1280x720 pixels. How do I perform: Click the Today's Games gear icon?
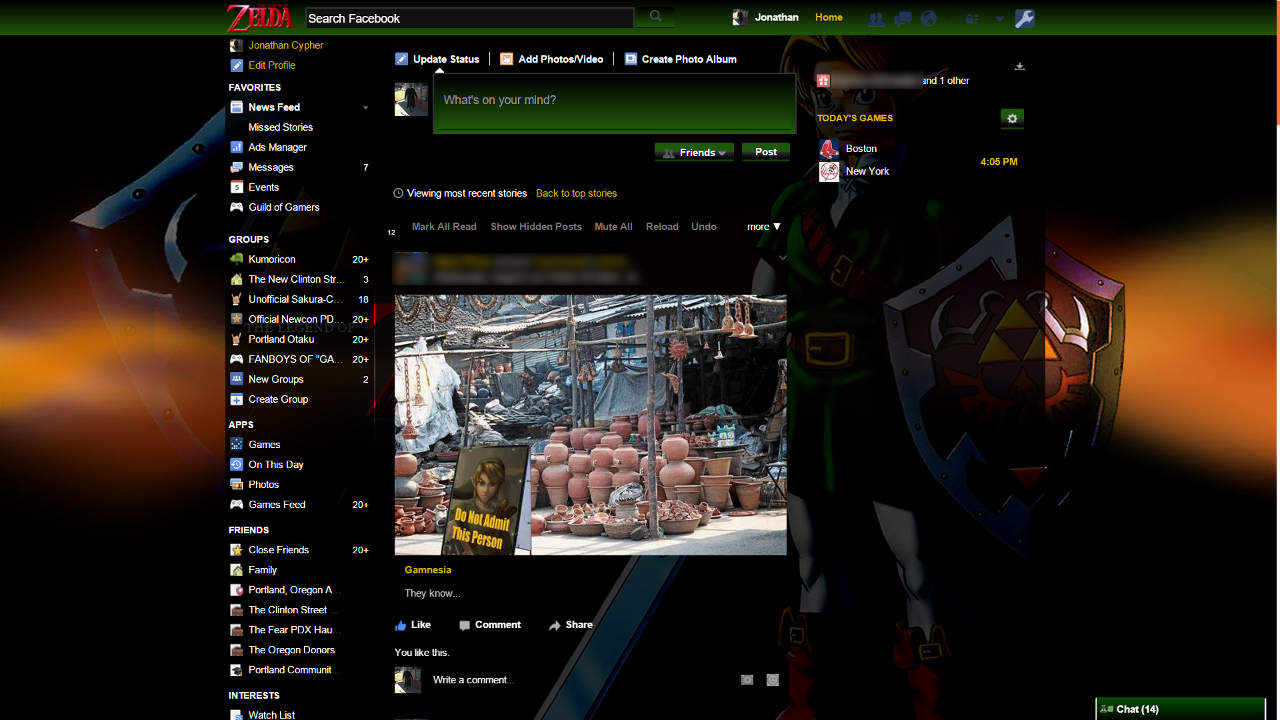1012,119
